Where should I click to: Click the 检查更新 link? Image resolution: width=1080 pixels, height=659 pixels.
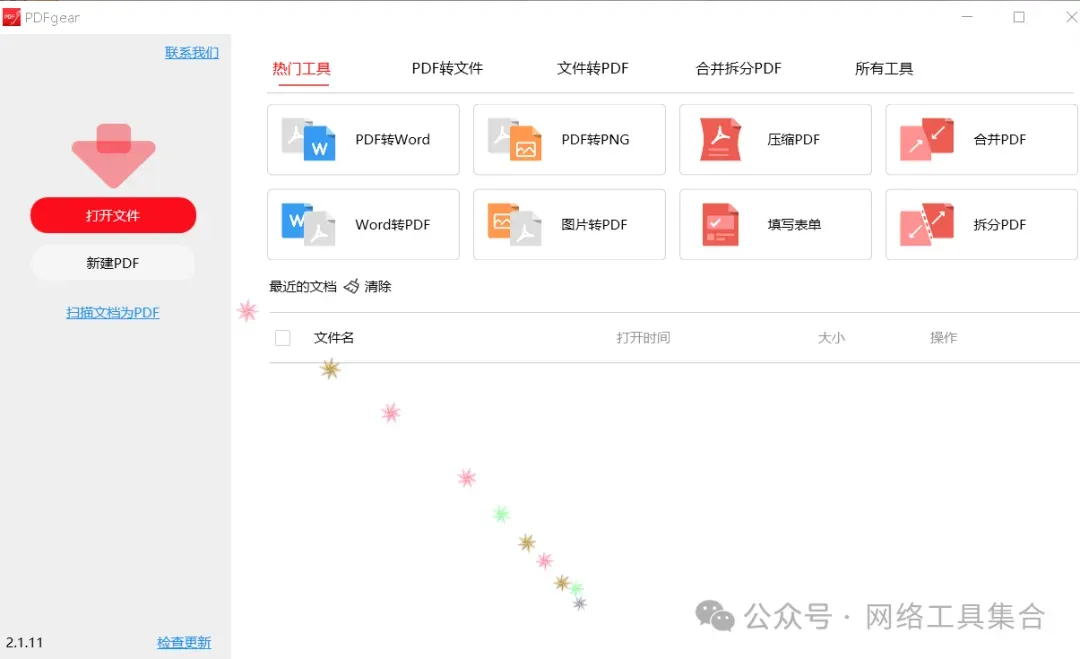(x=184, y=642)
